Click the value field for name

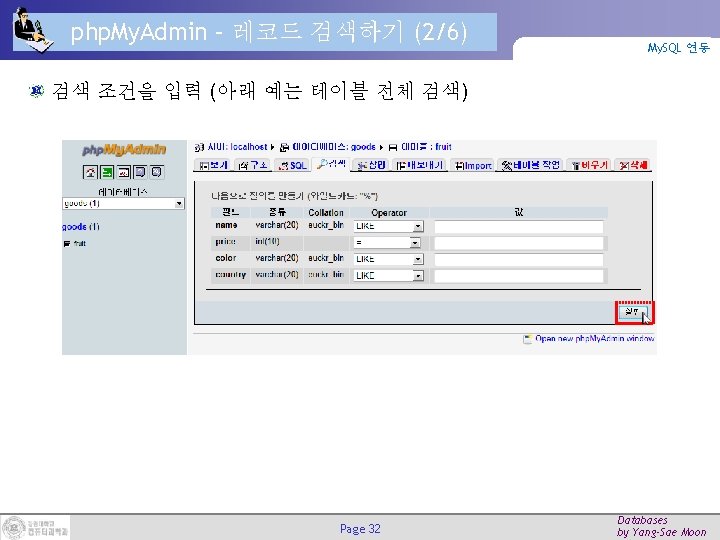(518, 227)
